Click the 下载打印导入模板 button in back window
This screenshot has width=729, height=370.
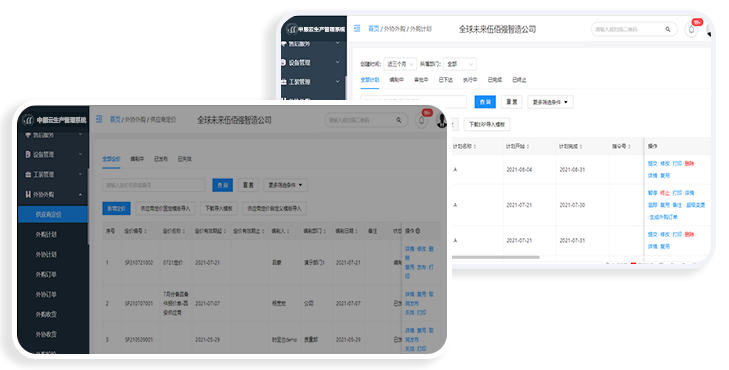coord(487,125)
